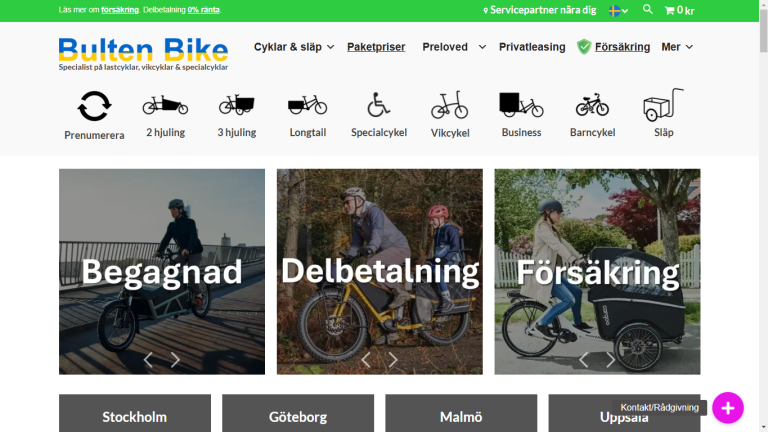Follow the 0% ränta link

point(203,10)
